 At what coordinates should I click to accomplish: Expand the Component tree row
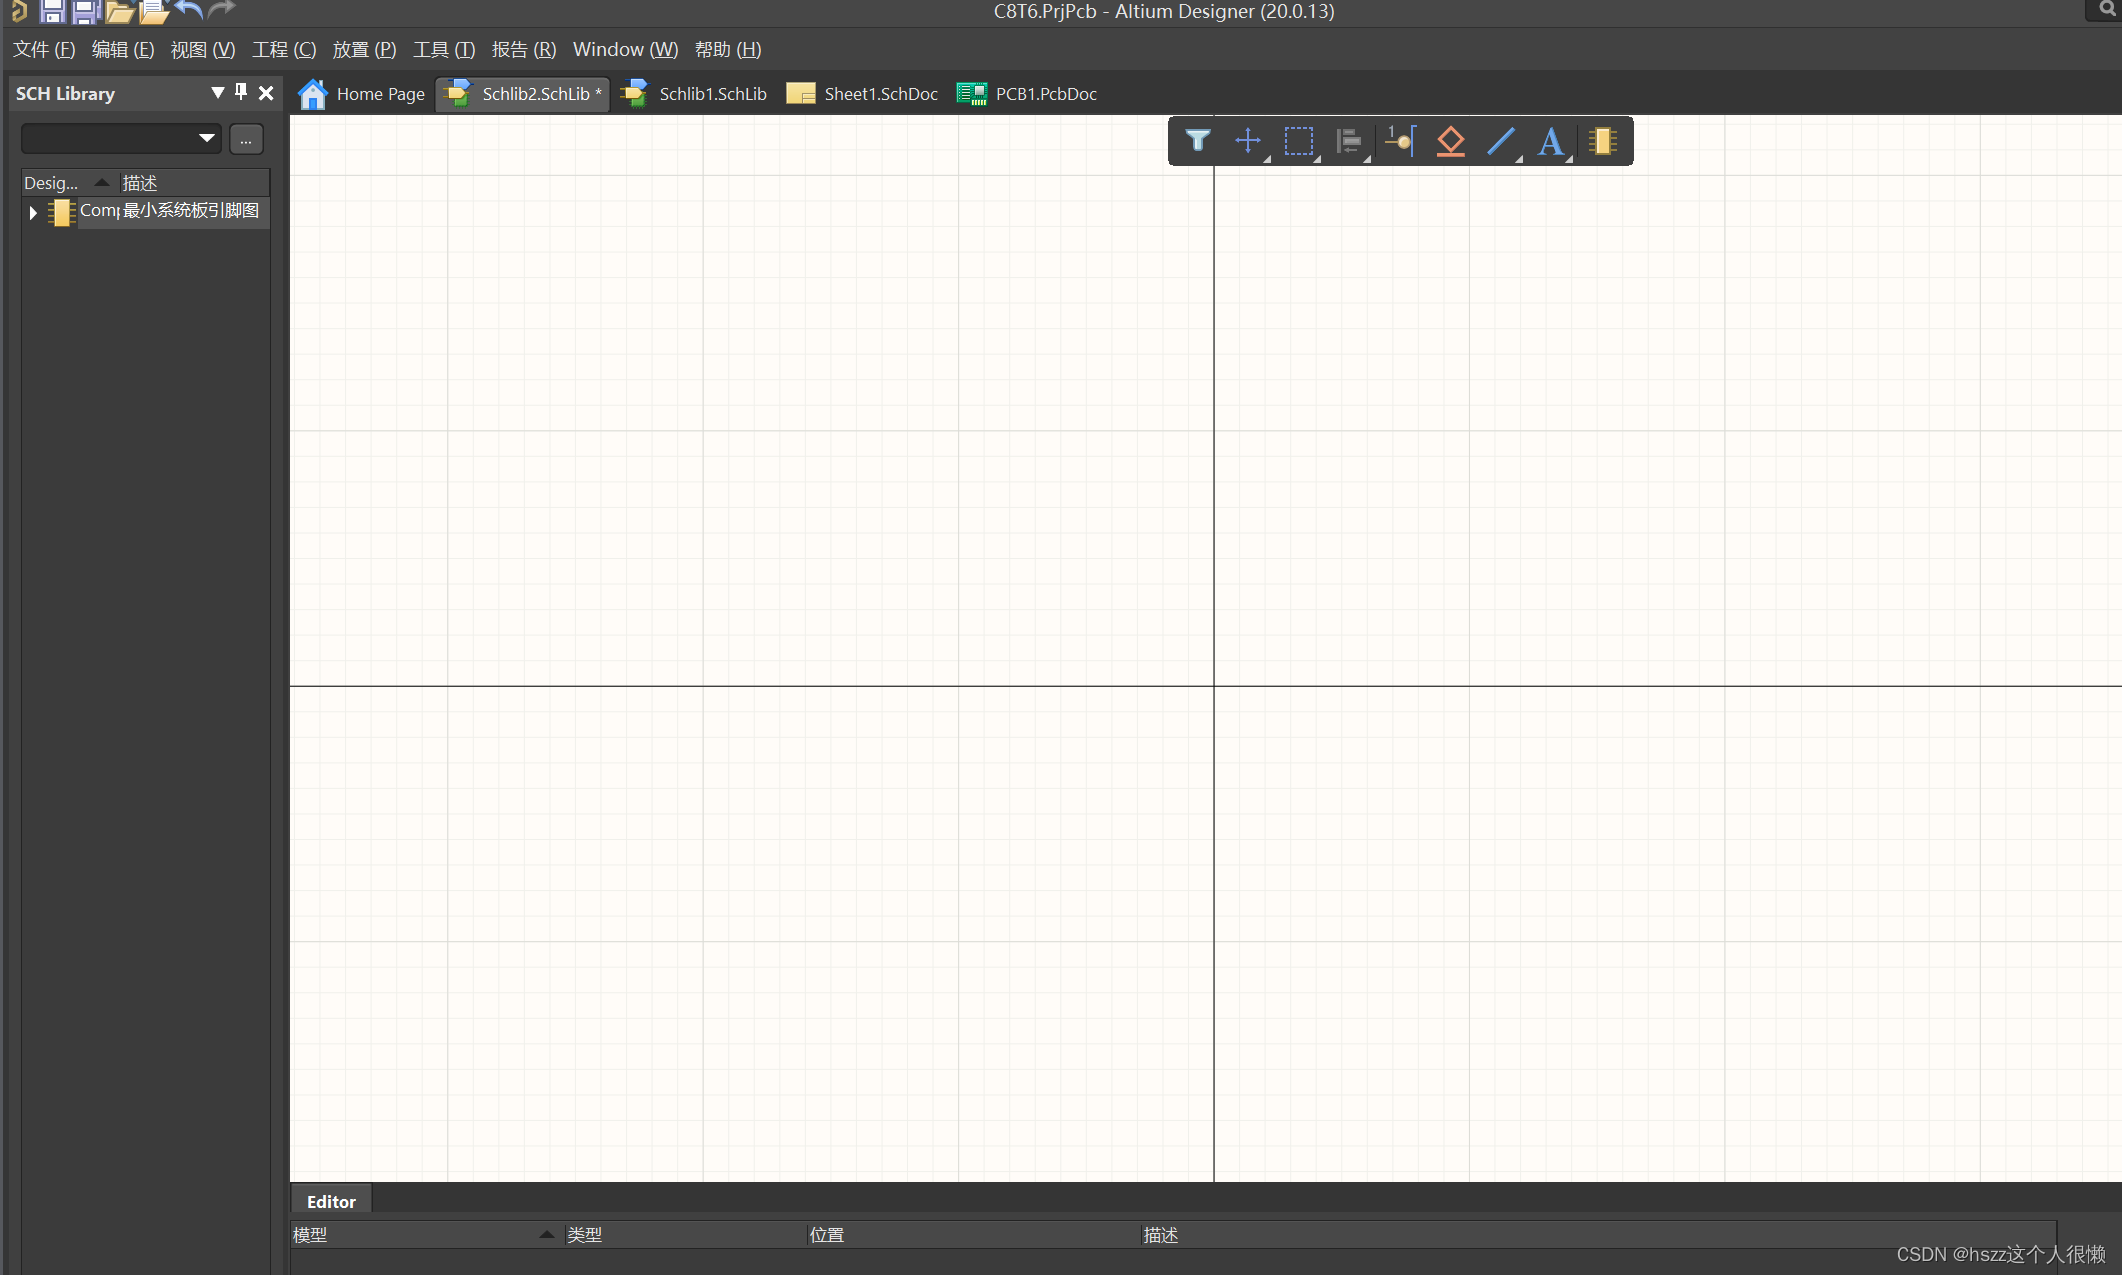pyautogui.click(x=33, y=212)
